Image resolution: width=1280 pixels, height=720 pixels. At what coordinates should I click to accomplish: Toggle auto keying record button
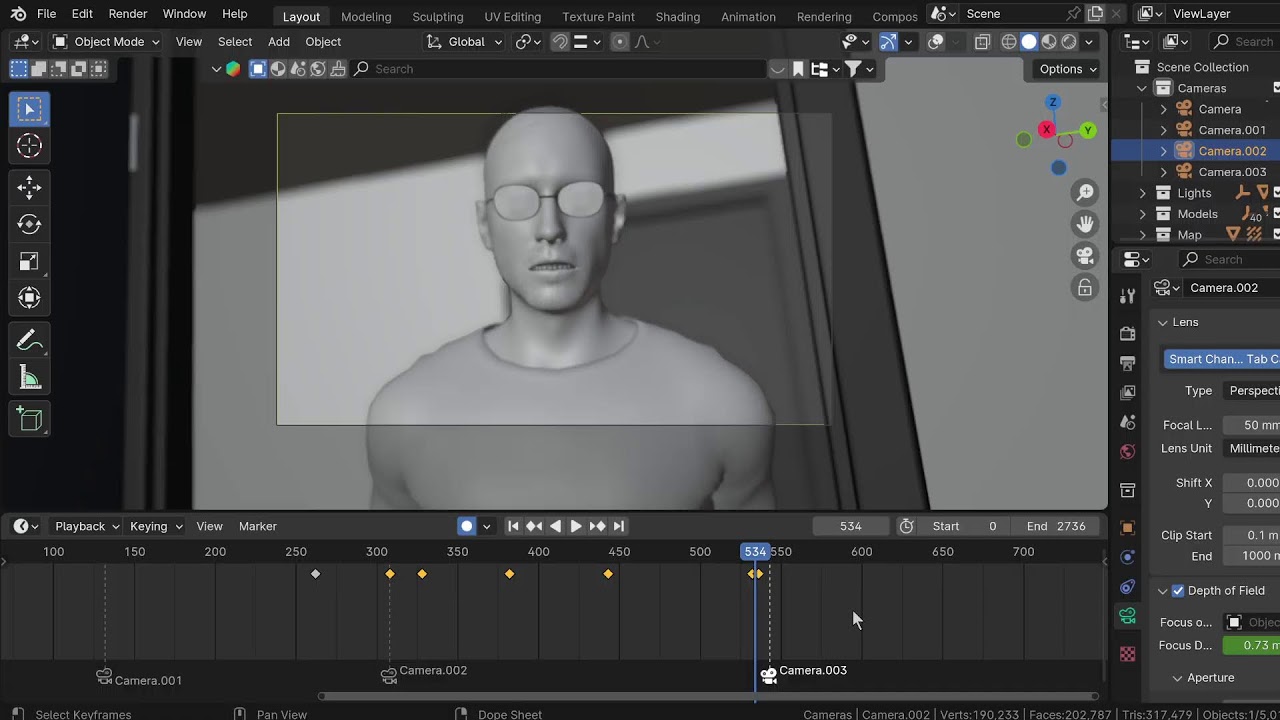tap(467, 526)
